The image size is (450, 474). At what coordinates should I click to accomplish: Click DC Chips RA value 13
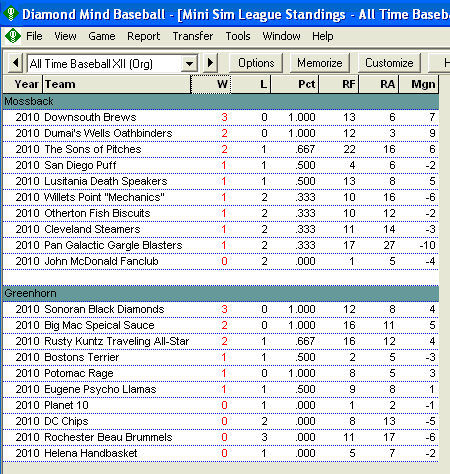(389, 421)
